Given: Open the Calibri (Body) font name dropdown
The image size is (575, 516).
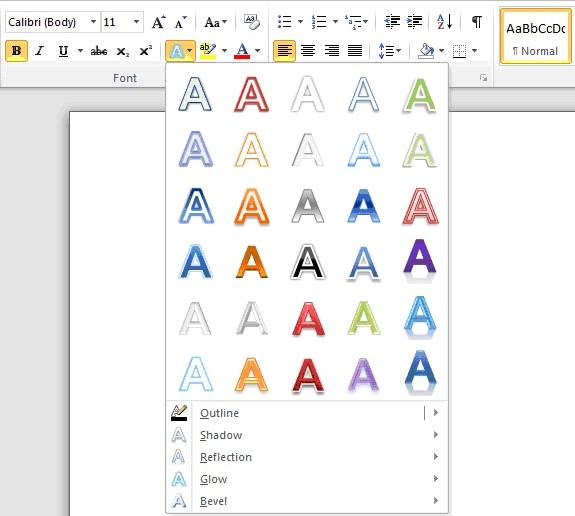Looking at the screenshot, I should click(x=94, y=22).
